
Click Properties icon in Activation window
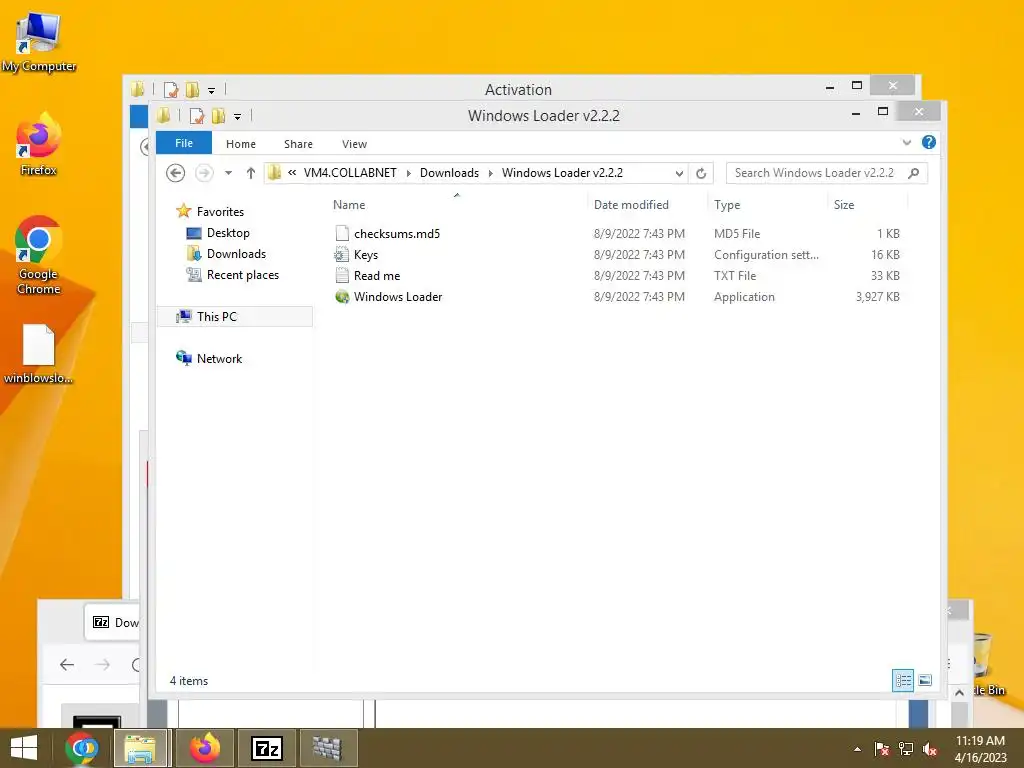click(170, 90)
